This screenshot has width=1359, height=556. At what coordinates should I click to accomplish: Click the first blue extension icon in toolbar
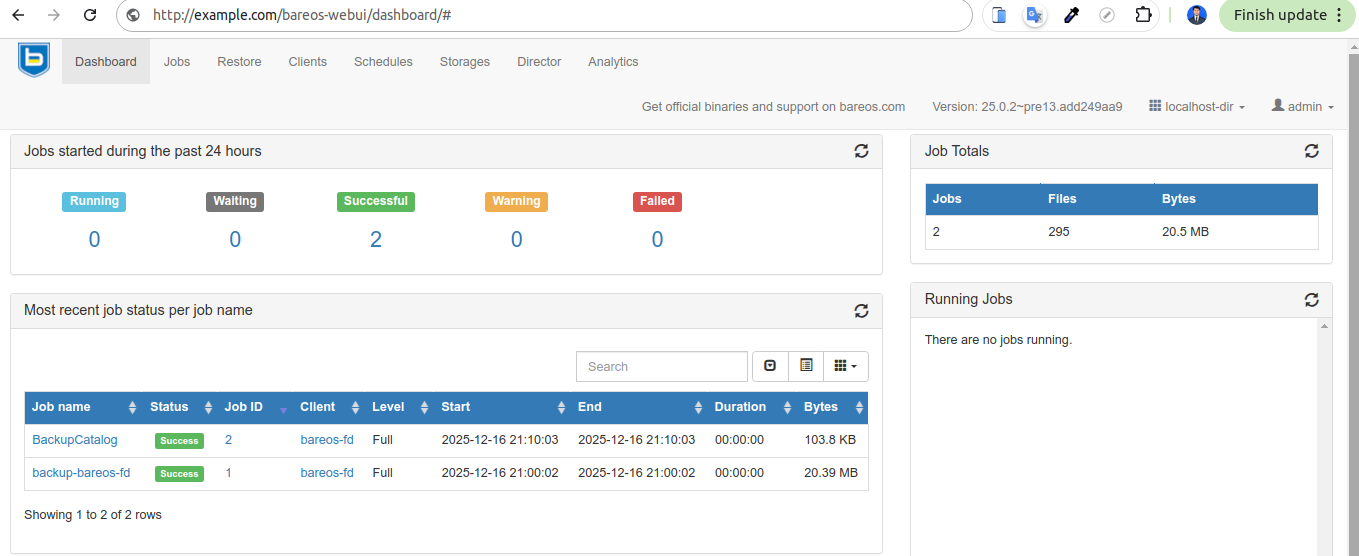click(999, 15)
